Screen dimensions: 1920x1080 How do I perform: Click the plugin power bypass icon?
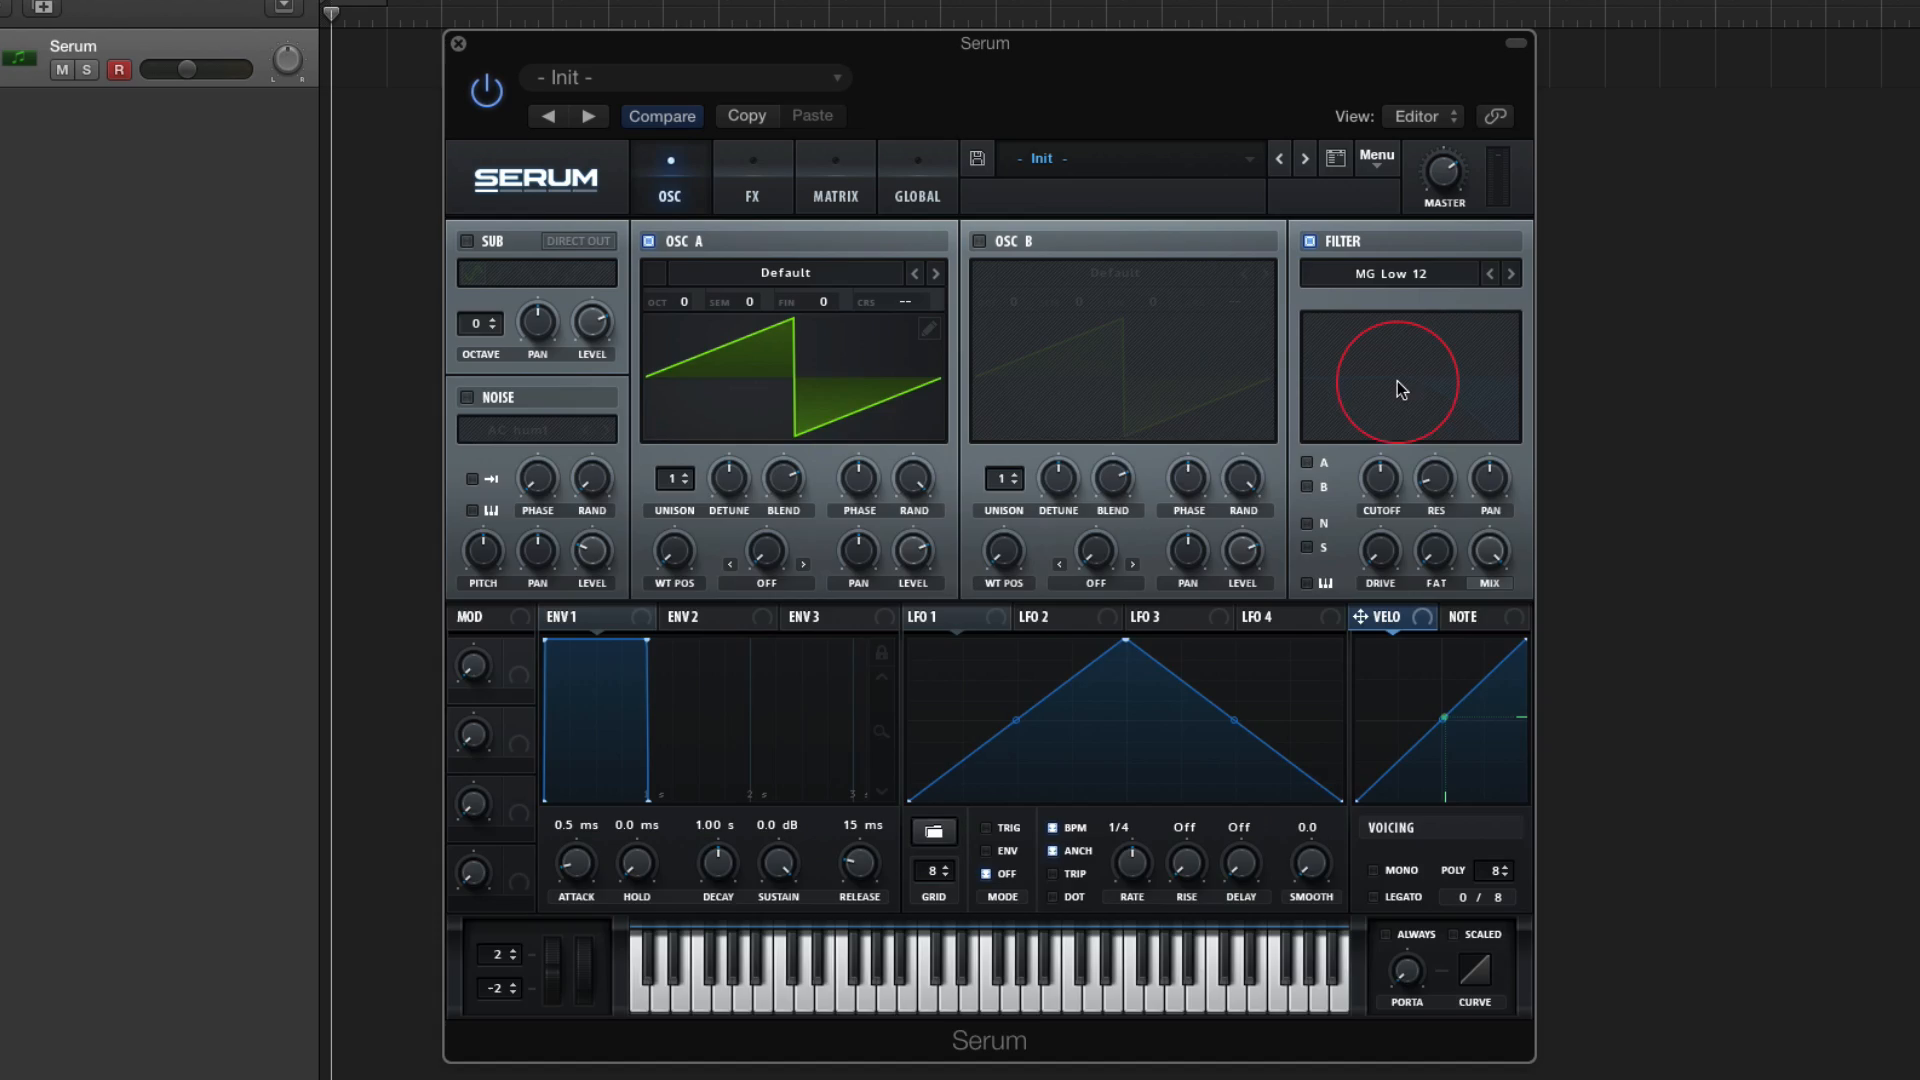pyautogui.click(x=487, y=91)
